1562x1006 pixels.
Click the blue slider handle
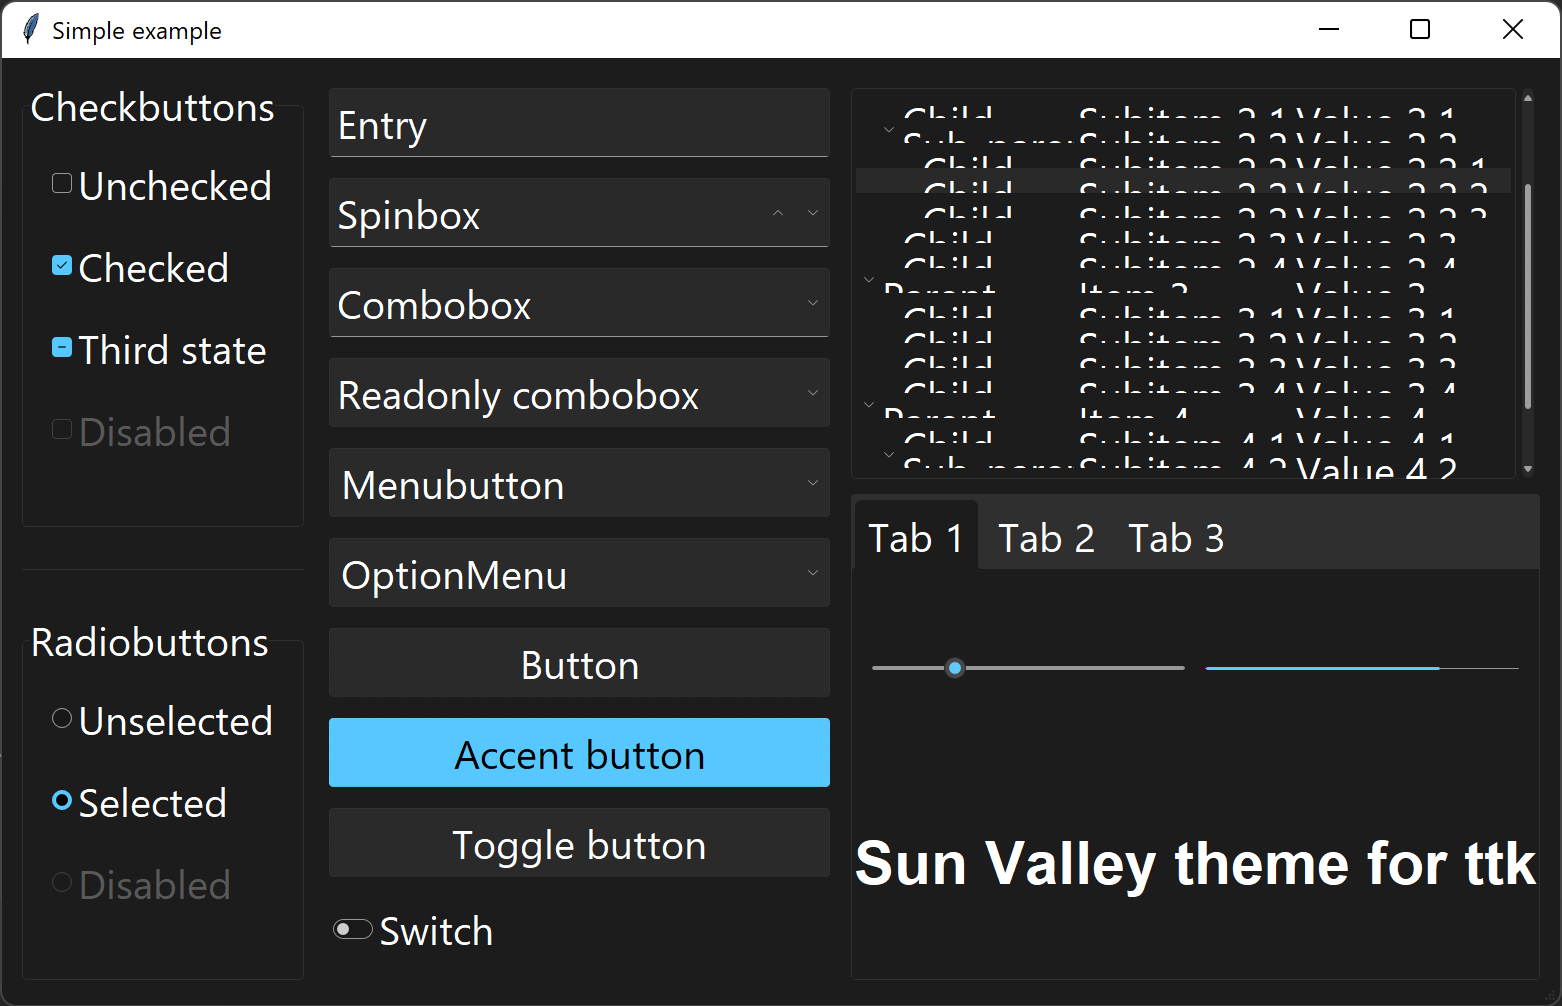point(955,668)
